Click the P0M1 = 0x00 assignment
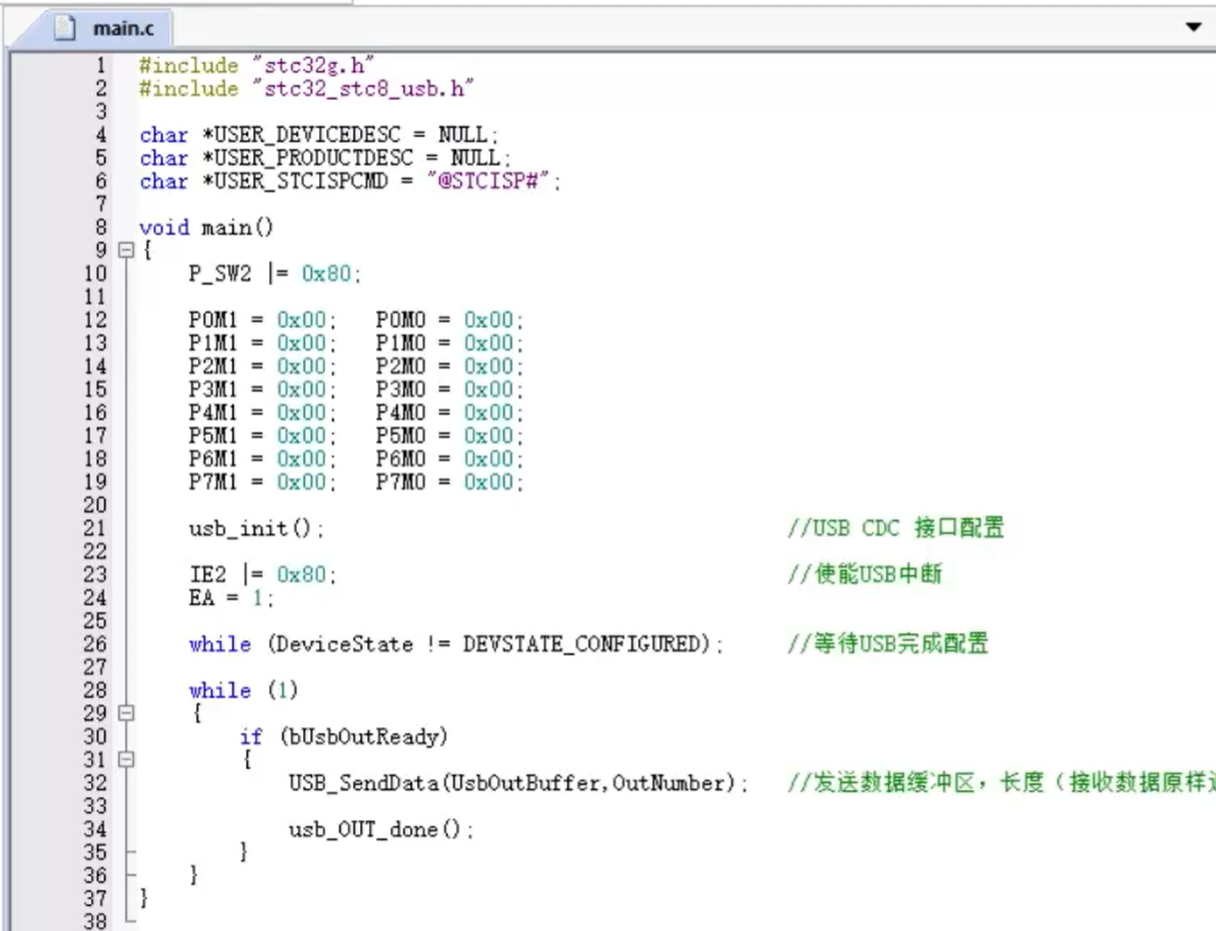Image resolution: width=1216 pixels, height=931 pixels. click(x=263, y=321)
